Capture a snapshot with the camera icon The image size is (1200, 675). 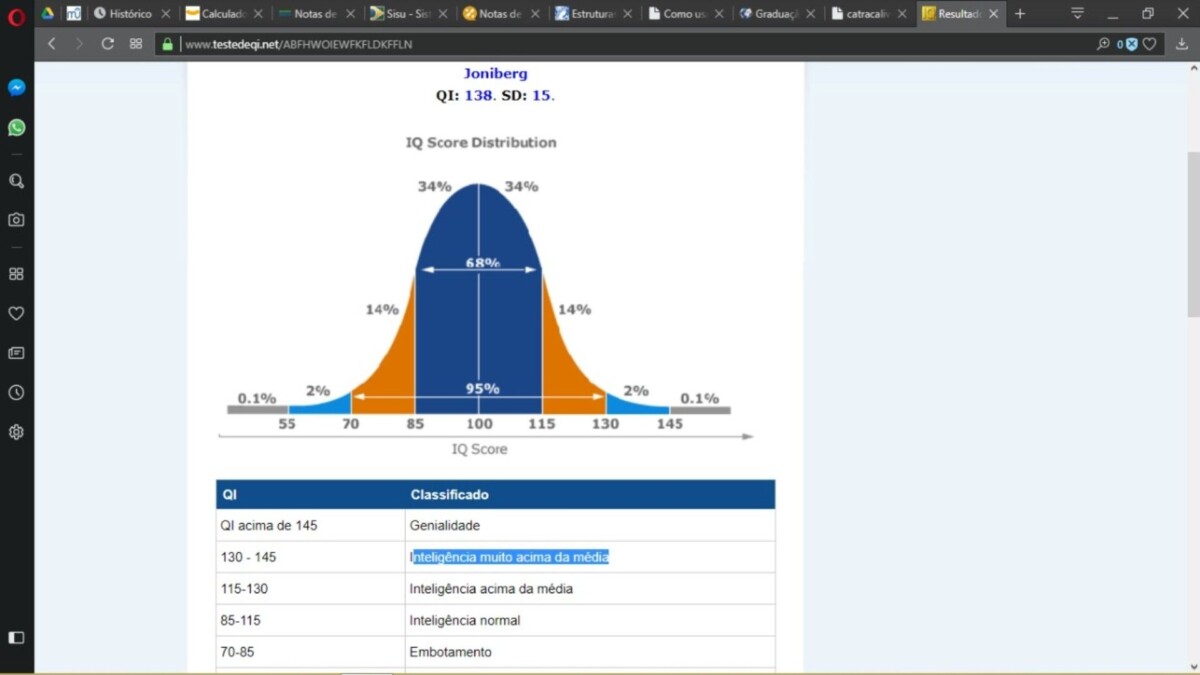(16, 220)
